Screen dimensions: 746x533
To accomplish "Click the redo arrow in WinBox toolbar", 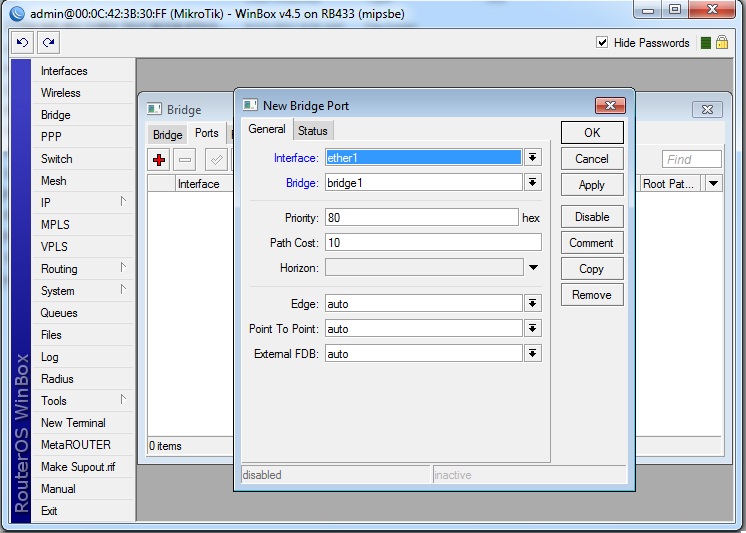I will [x=48, y=43].
